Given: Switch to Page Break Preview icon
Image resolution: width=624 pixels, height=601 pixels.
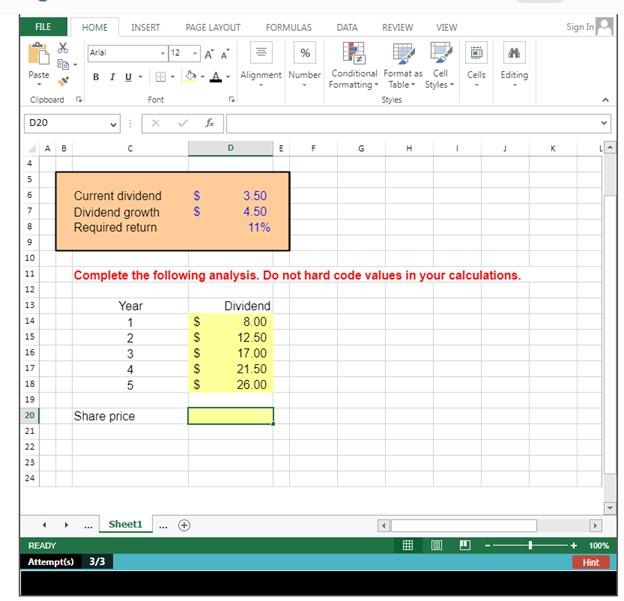Looking at the screenshot, I should 465,545.
